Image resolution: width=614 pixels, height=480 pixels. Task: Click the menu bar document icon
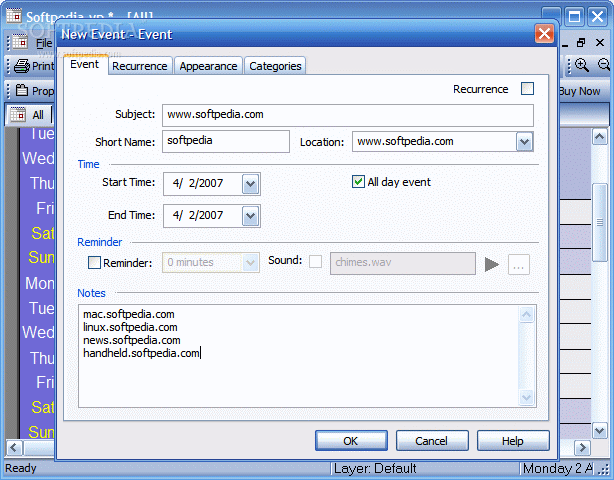tap(19, 42)
